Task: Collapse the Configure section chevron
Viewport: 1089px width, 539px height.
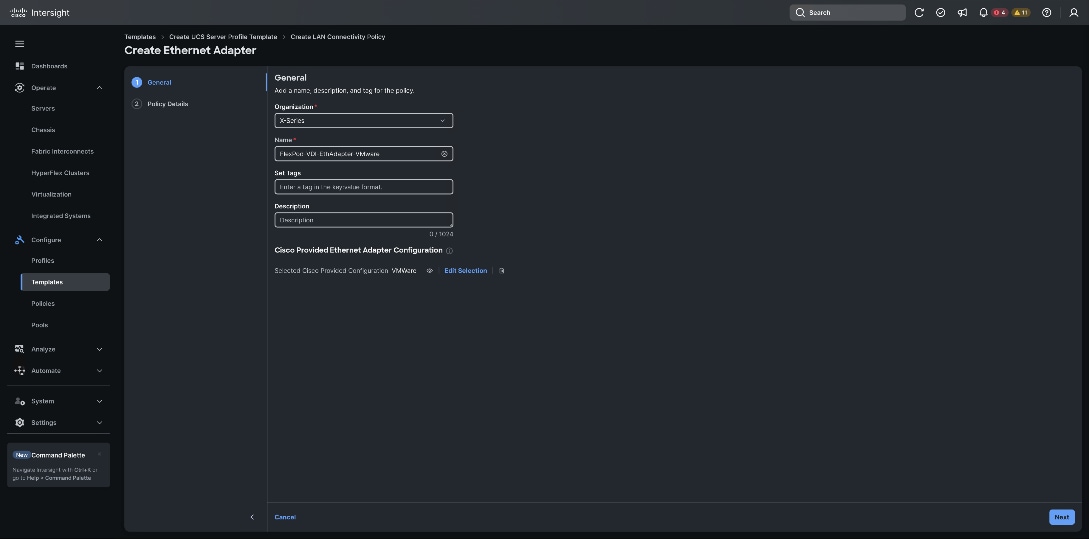Action: click(x=99, y=240)
